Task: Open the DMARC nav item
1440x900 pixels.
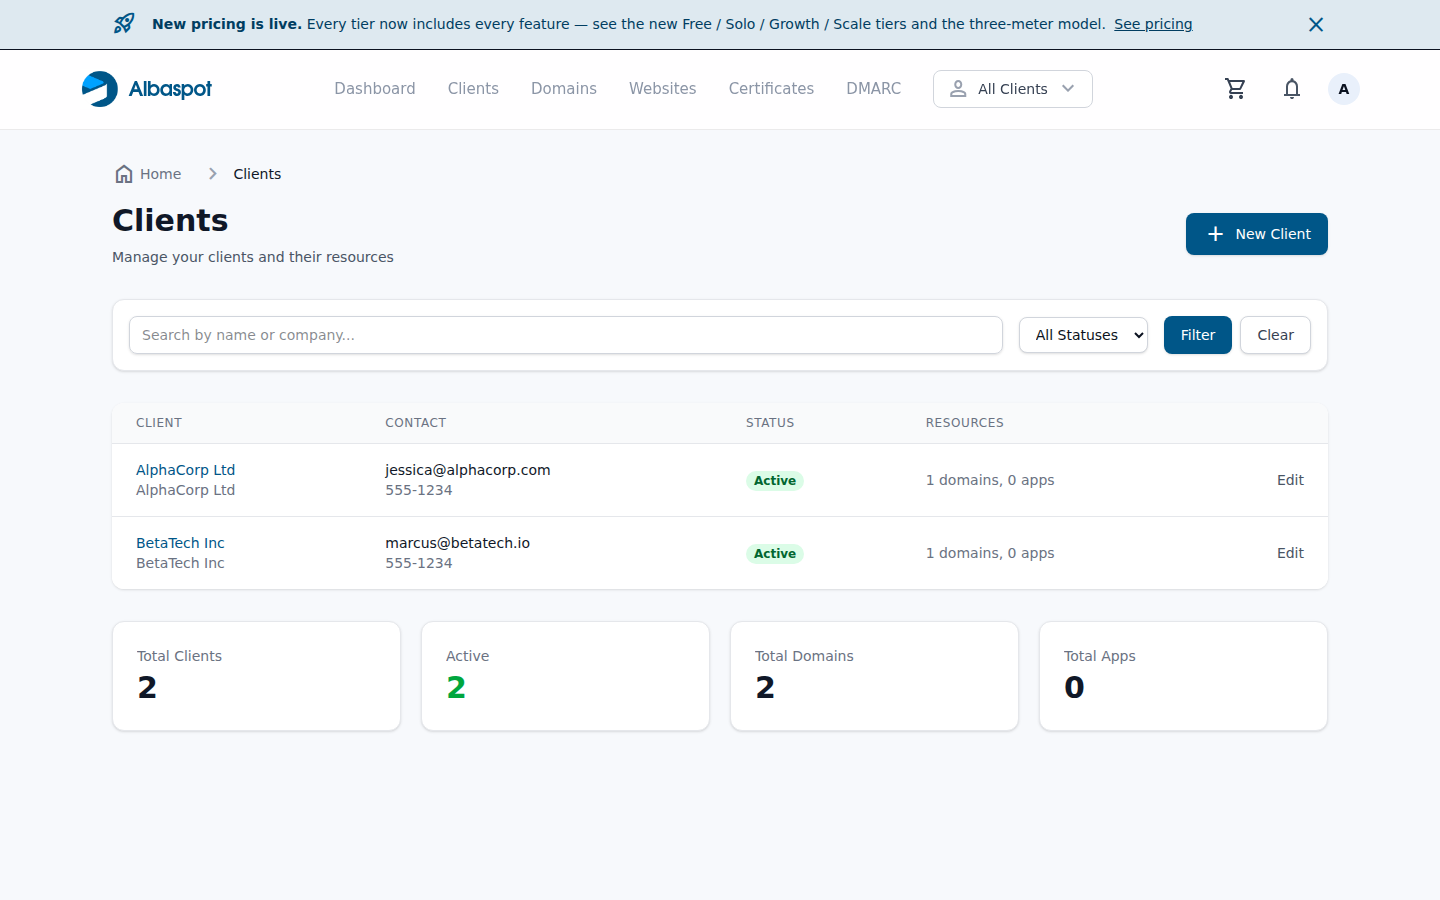Action: (873, 89)
